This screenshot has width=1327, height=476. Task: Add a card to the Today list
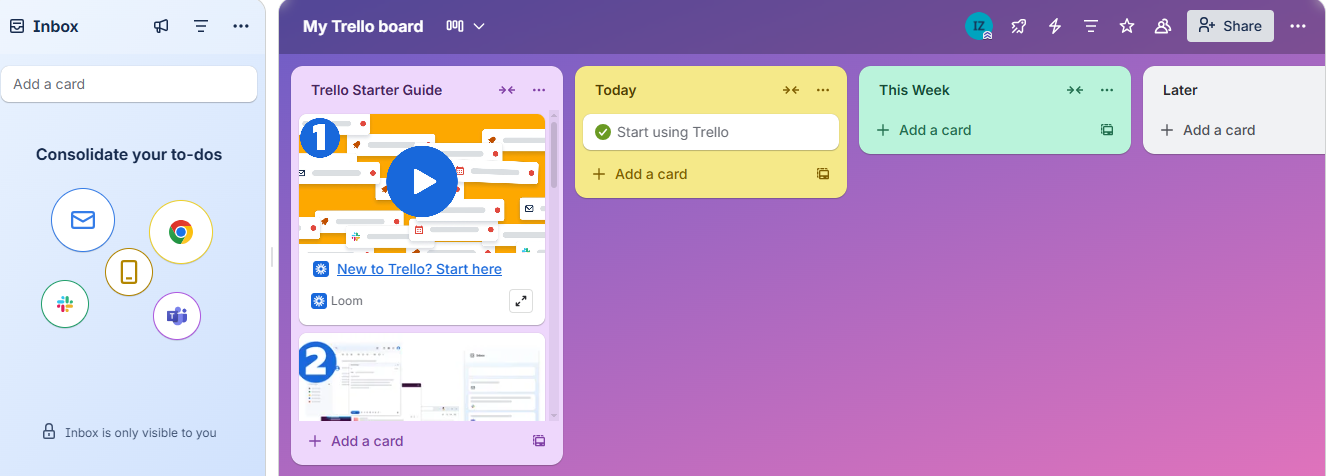641,174
